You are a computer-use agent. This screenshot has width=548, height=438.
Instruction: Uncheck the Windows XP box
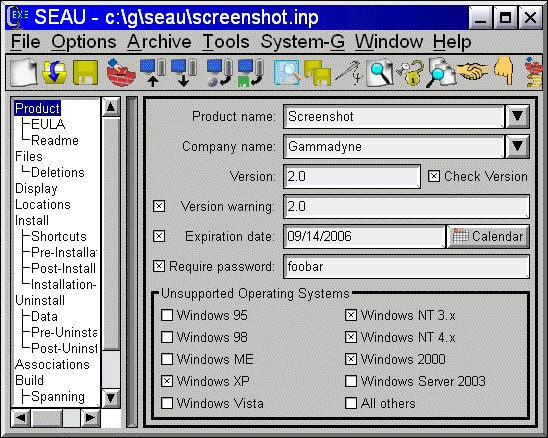(167, 381)
